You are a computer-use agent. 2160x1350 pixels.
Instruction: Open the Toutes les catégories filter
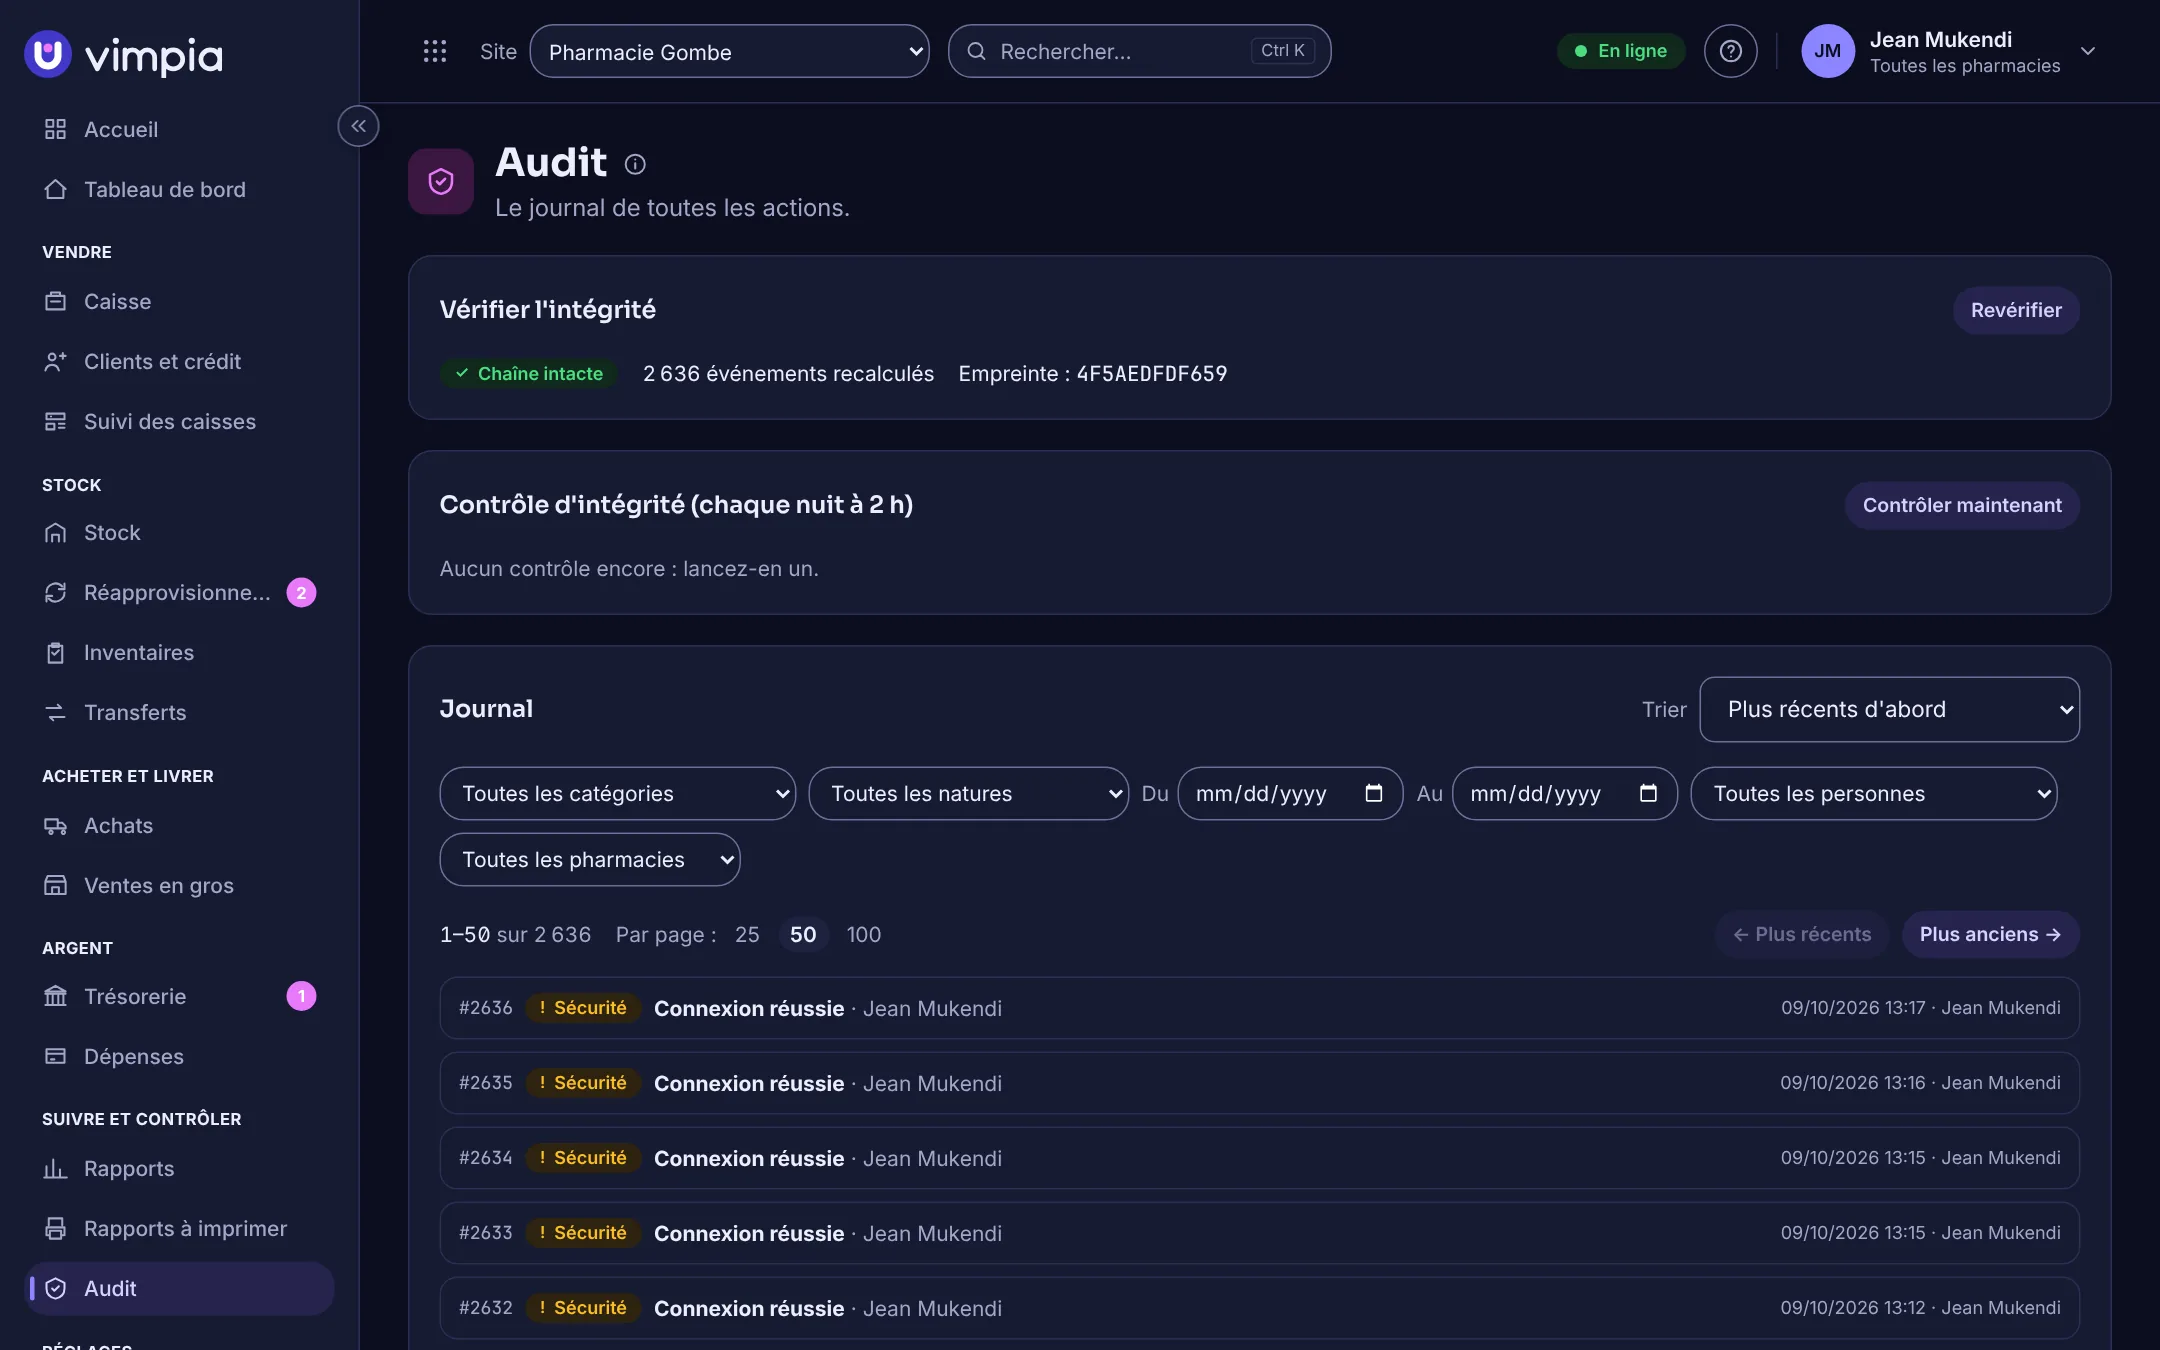click(x=617, y=793)
